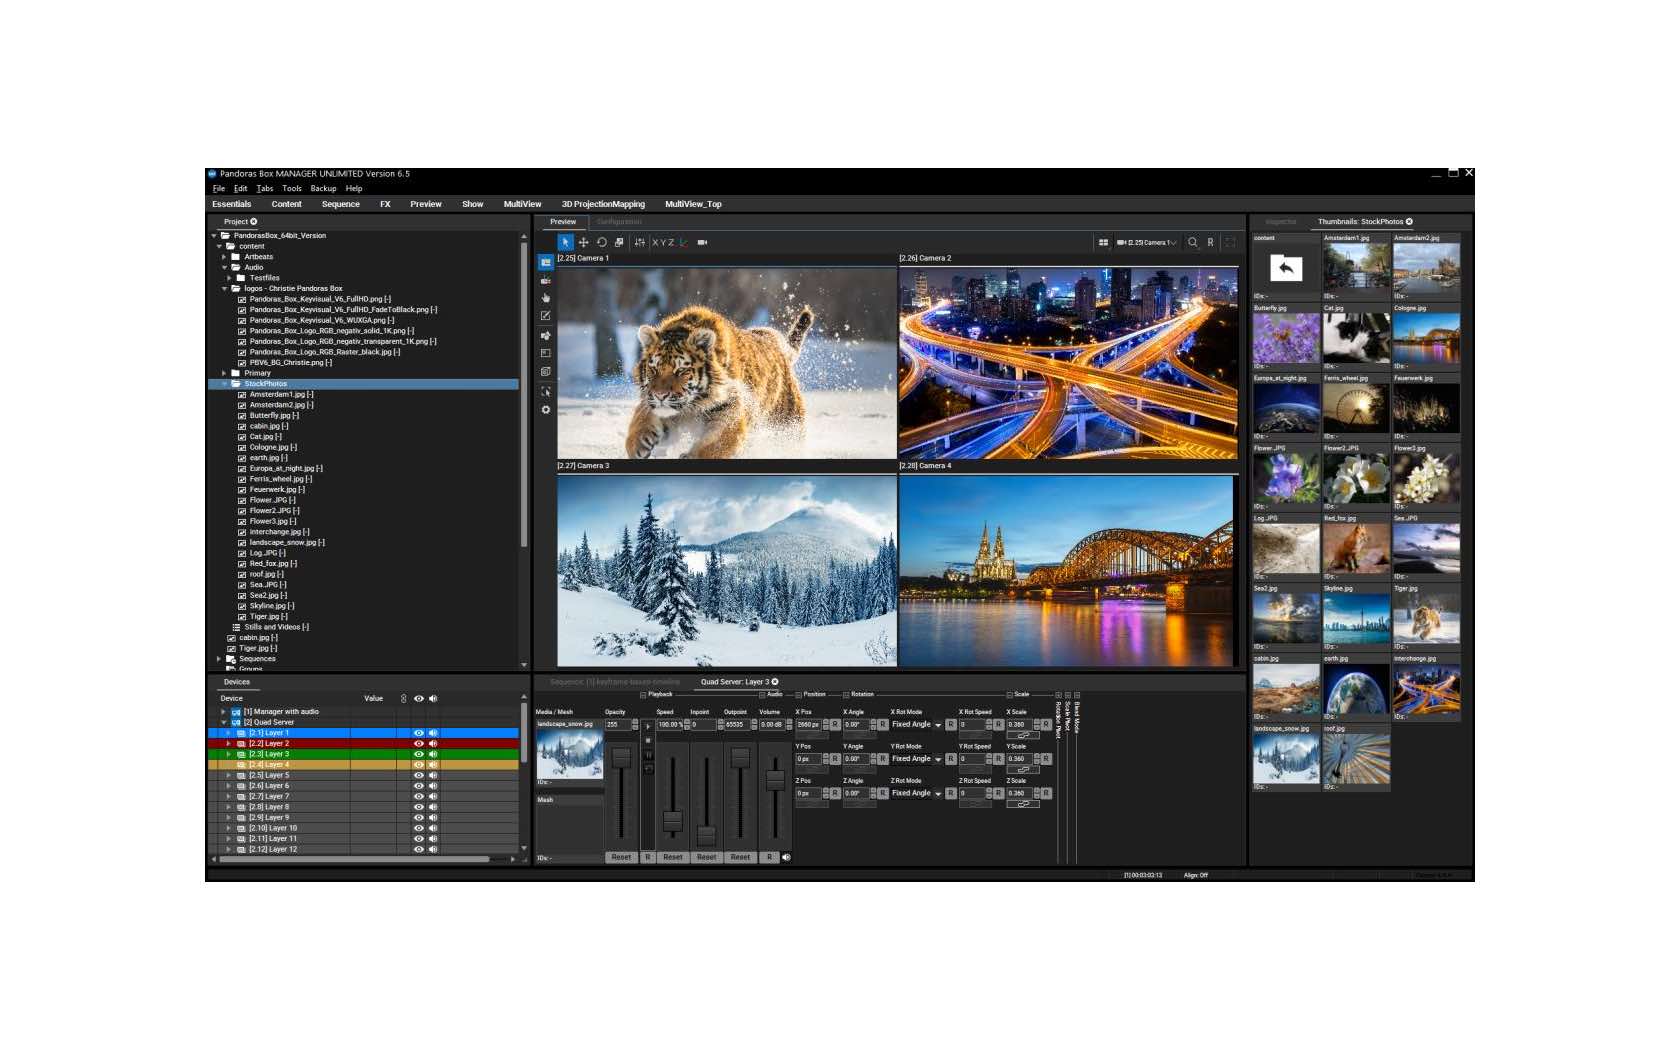Click the Volume fader handle
Image resolution: width=1680 pixels, height=1050 pixels.
[x=775, y=780]
